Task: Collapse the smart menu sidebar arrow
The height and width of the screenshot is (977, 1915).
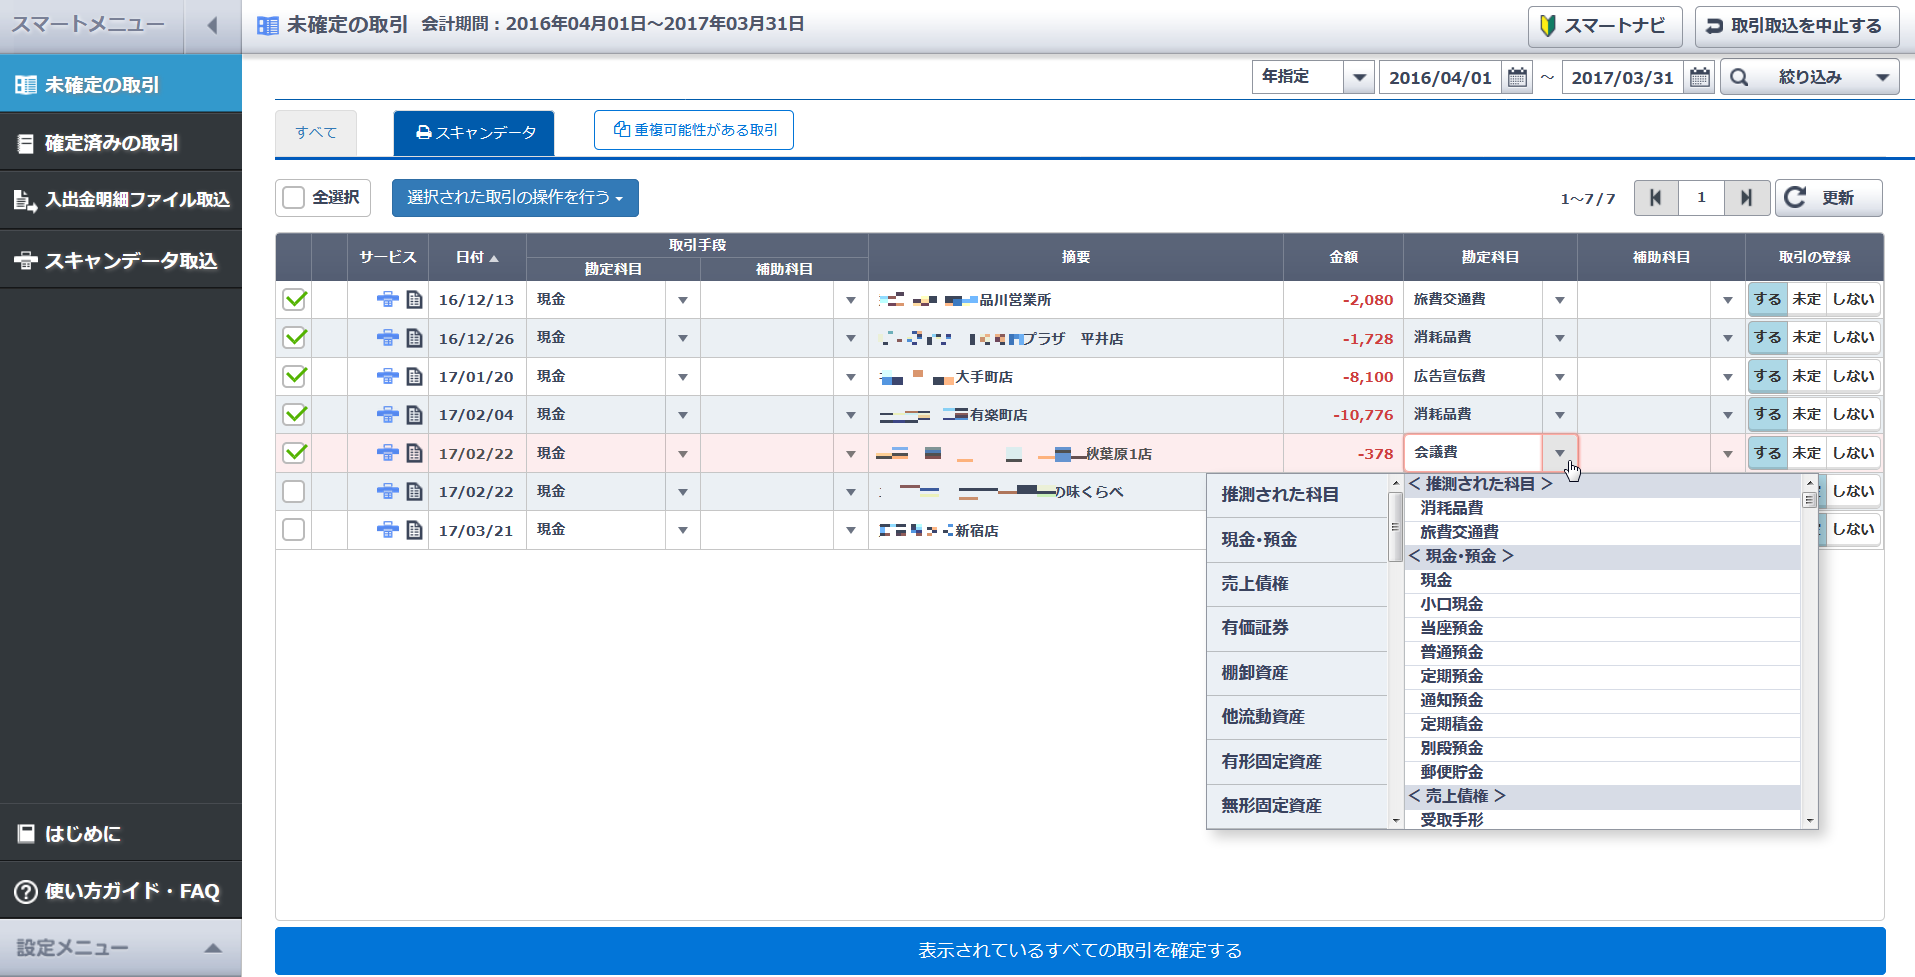Action: coord(212,25)
